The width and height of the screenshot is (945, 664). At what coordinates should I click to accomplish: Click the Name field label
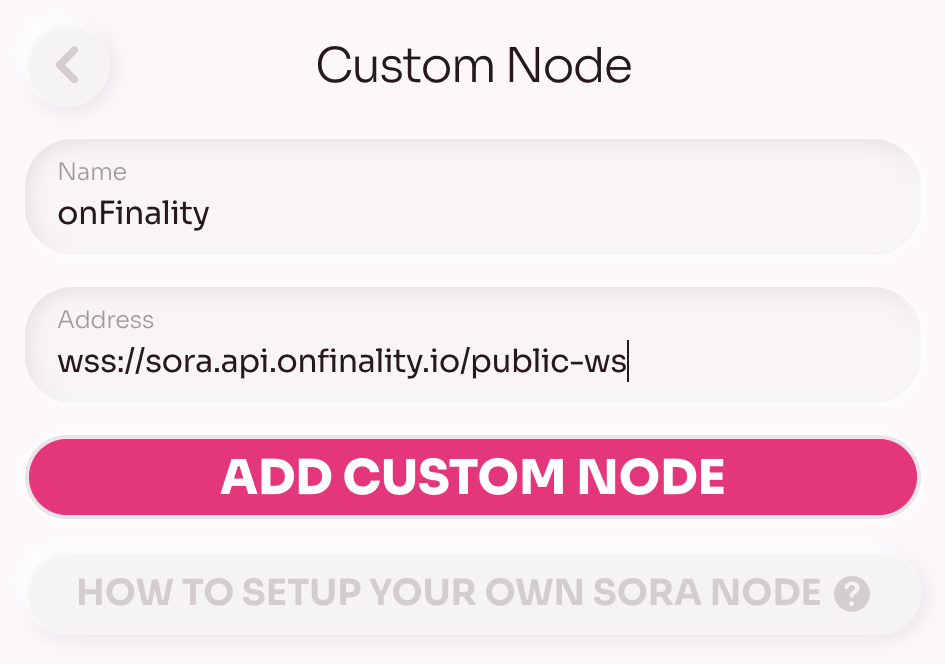coord(92,172)
